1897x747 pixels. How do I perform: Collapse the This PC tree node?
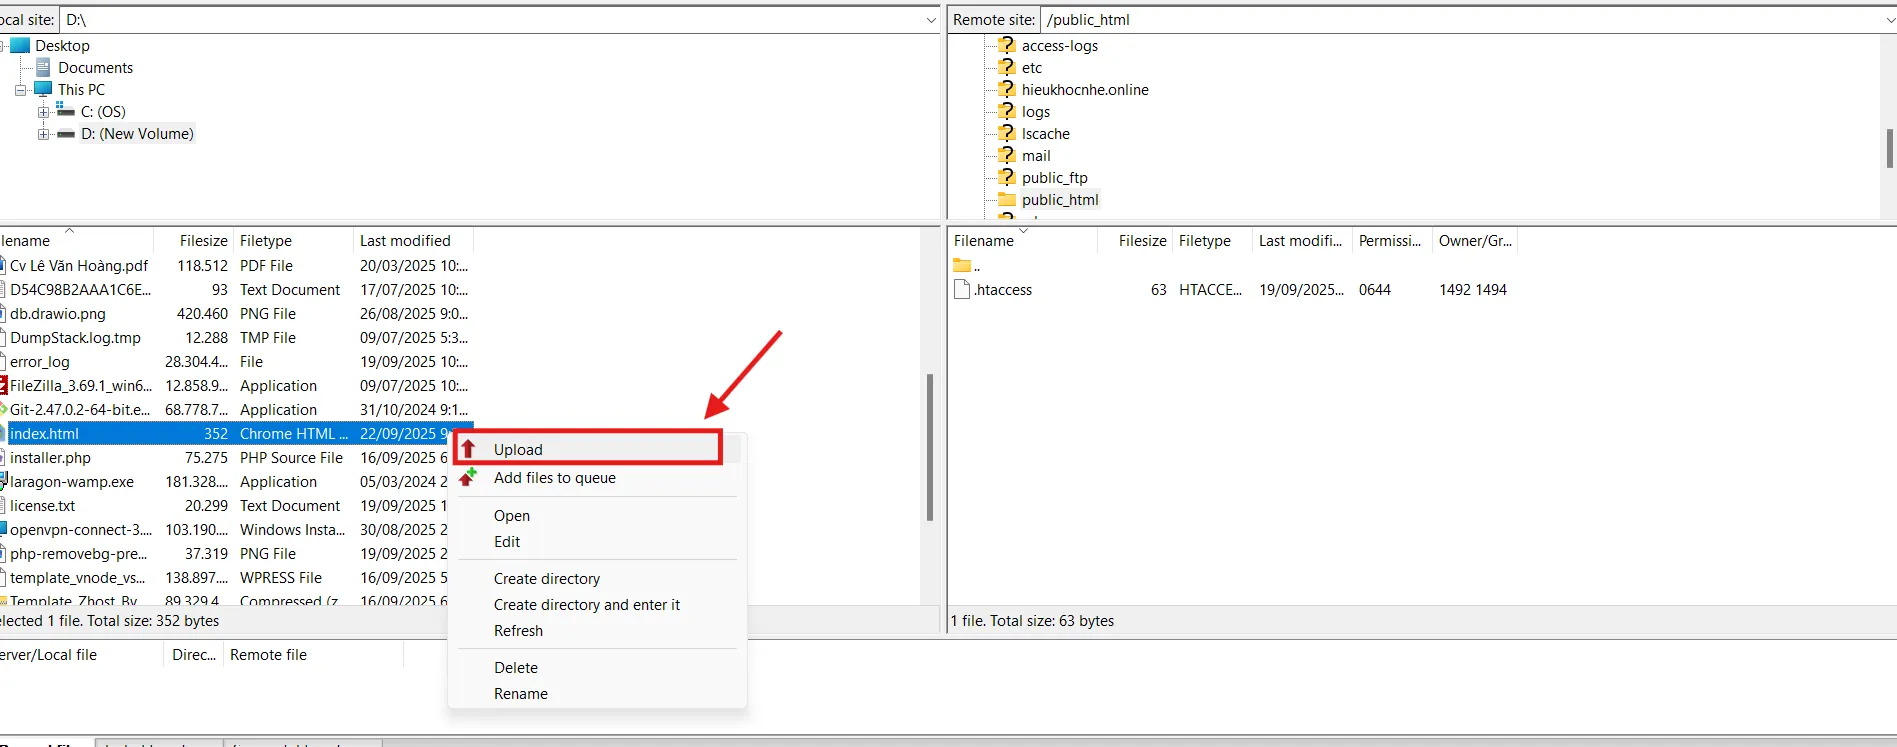click(20, 90)
